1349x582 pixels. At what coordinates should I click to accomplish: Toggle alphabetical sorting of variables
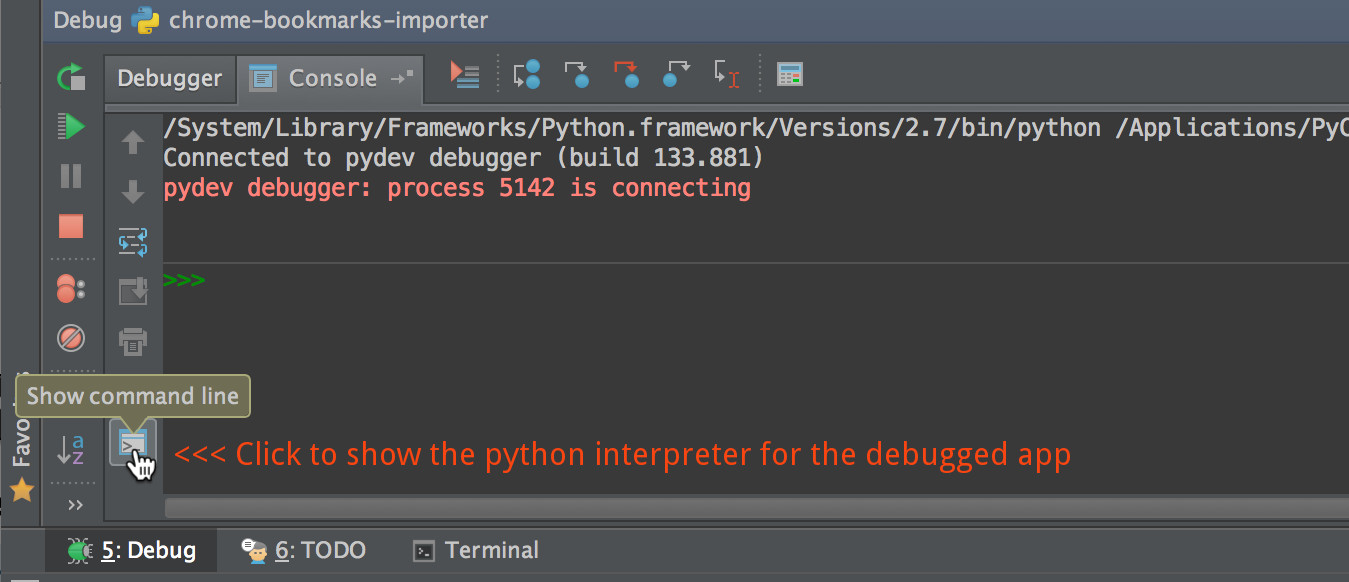(71, 451)
